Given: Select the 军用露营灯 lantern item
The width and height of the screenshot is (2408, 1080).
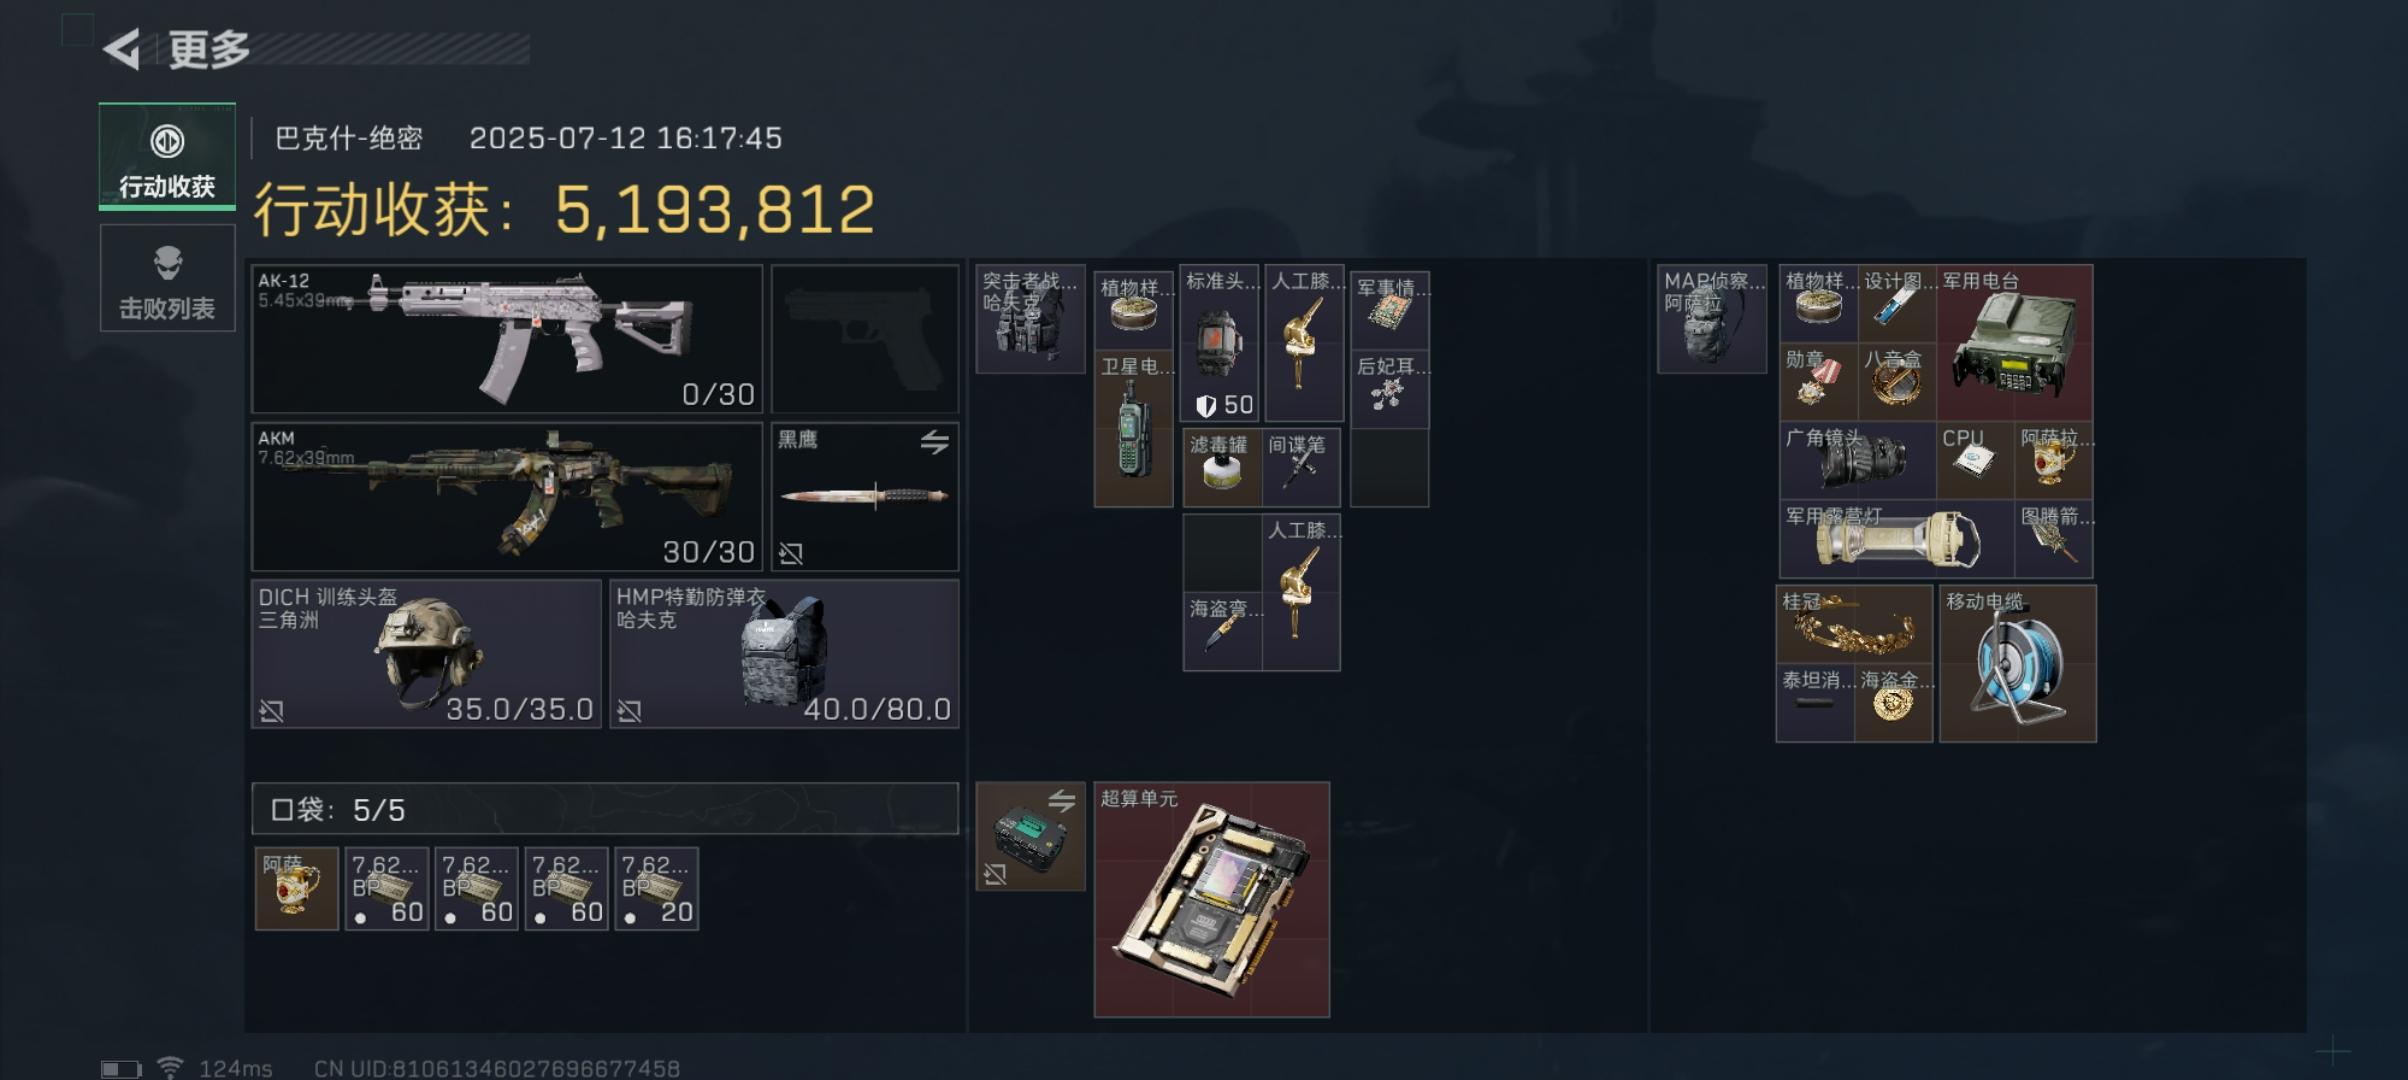Looking at the screenshot, I should point(1896,539).
